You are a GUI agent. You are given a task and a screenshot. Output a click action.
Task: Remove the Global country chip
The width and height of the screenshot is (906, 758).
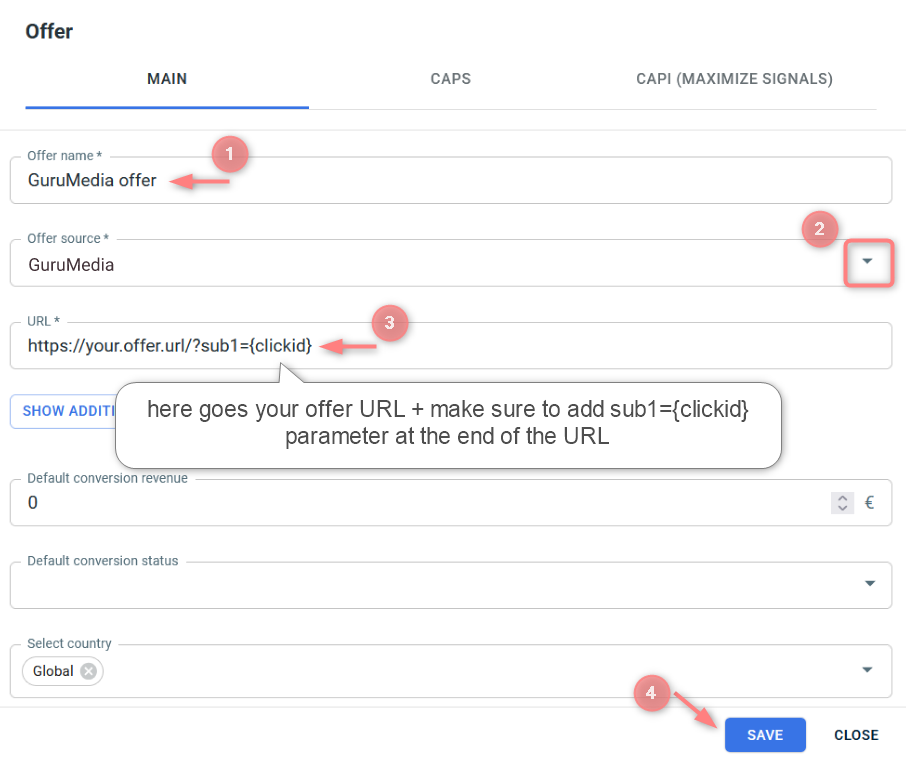click(89, 671)
